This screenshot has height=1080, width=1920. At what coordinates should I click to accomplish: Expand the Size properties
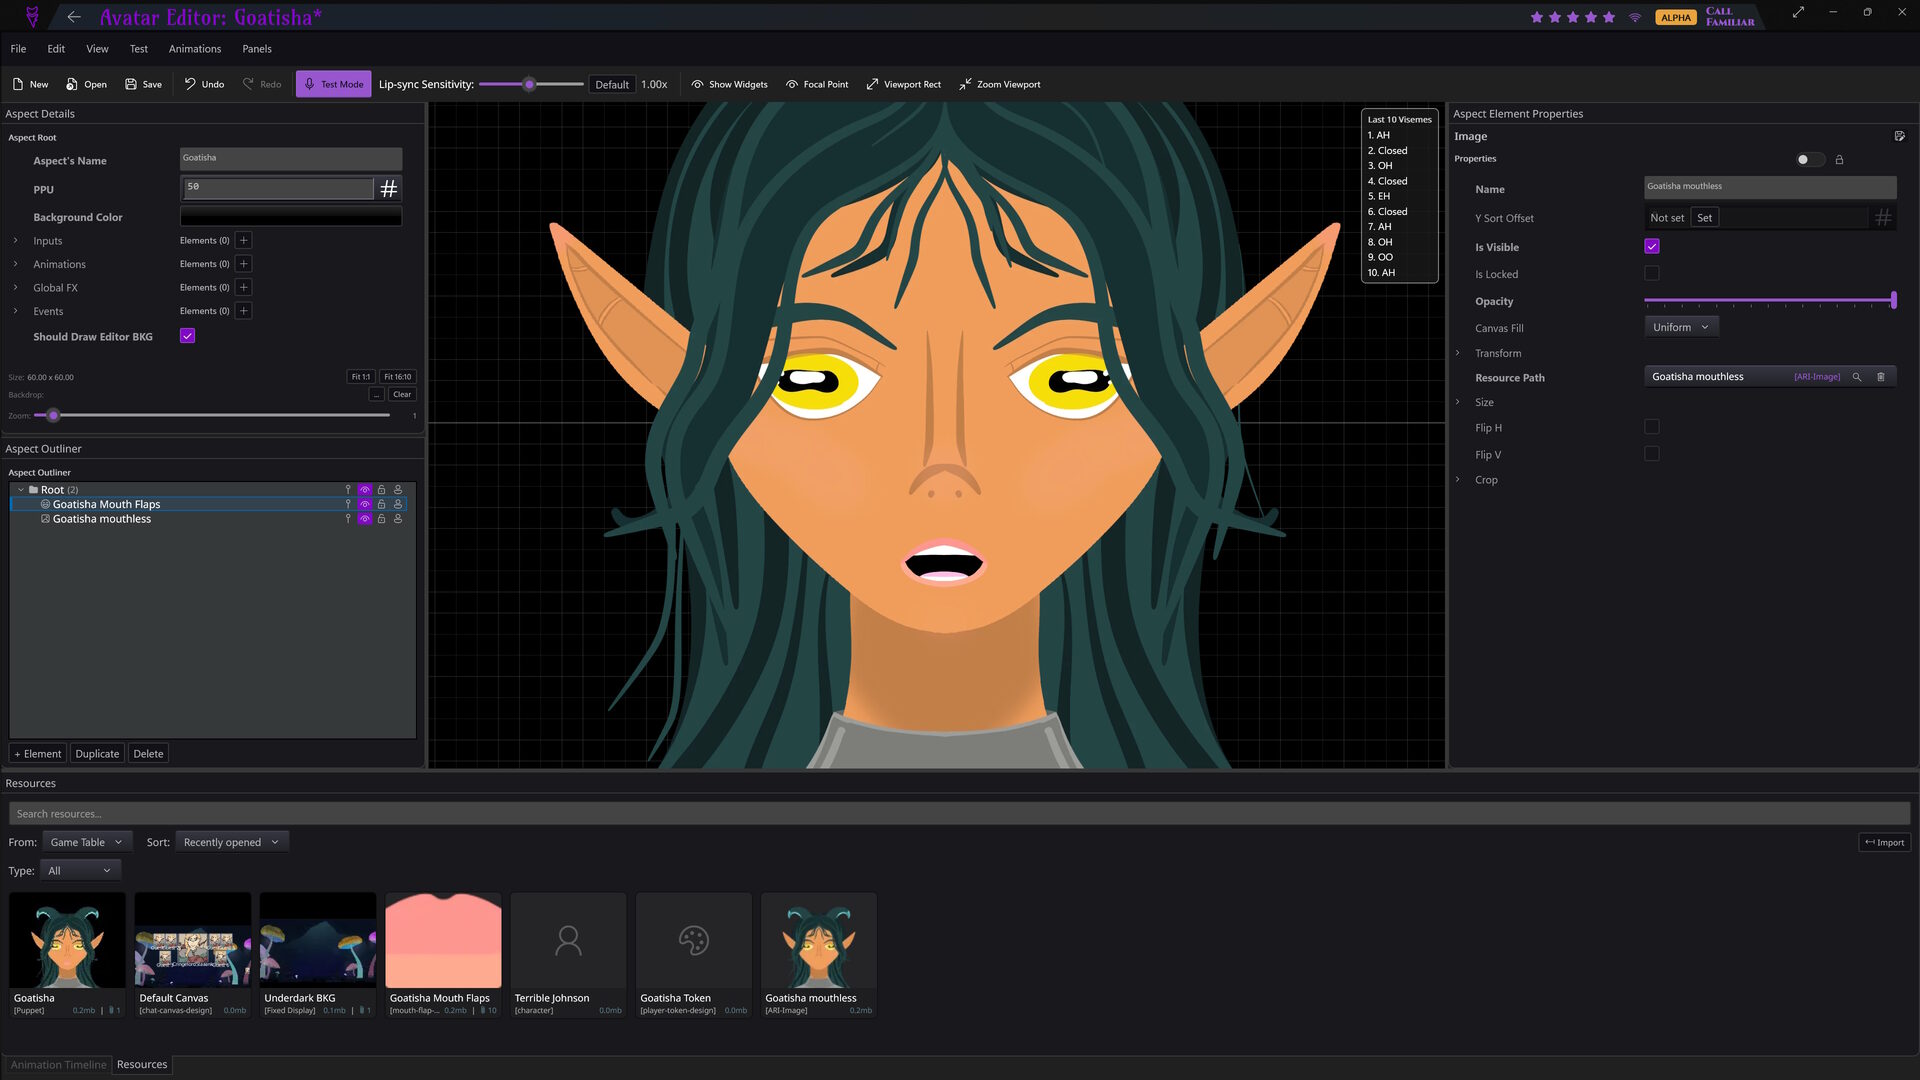coord(1458,402)
